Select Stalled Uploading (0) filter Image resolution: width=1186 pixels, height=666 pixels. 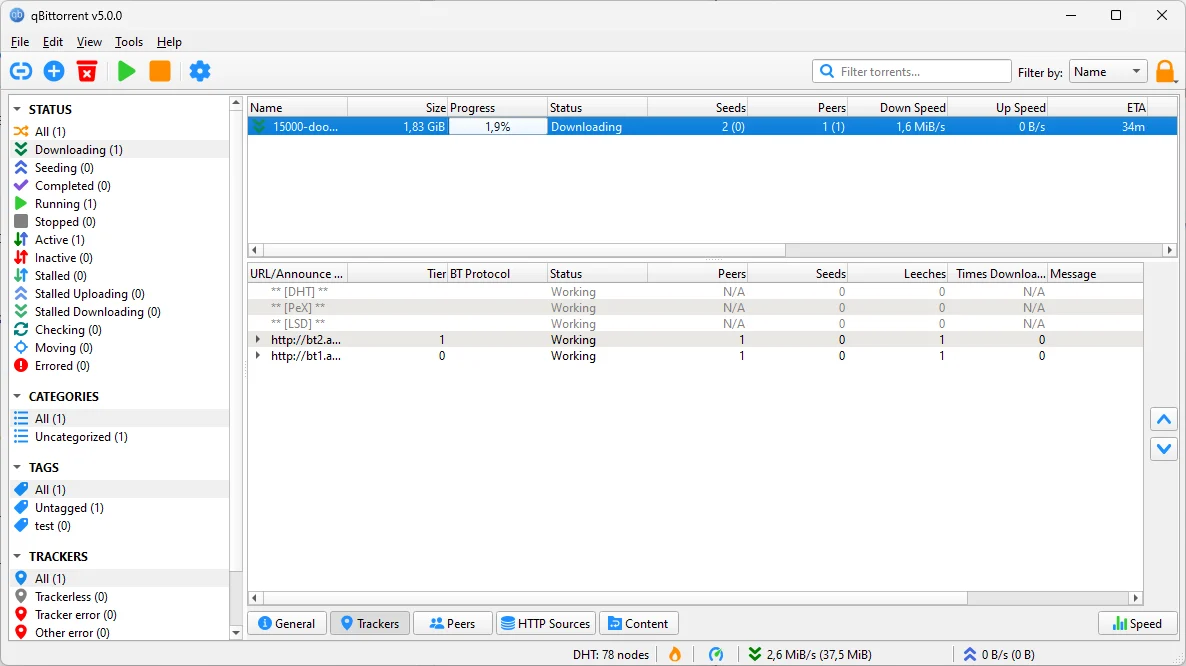[120, 294]
